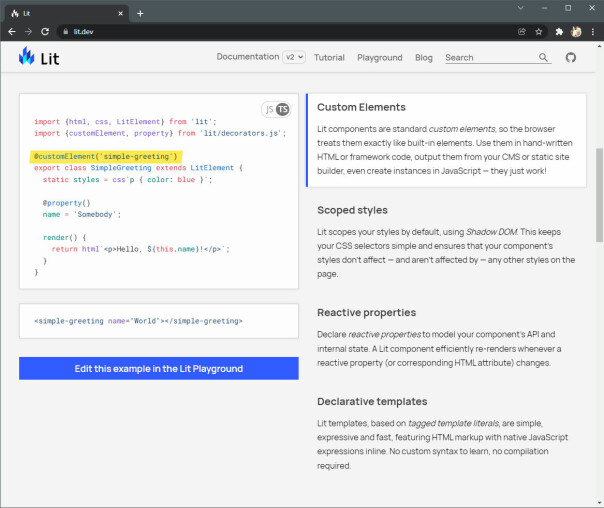This screenshot has width=604, height=508.
Task: Open the Blog nav item
Action: (424, 57)
